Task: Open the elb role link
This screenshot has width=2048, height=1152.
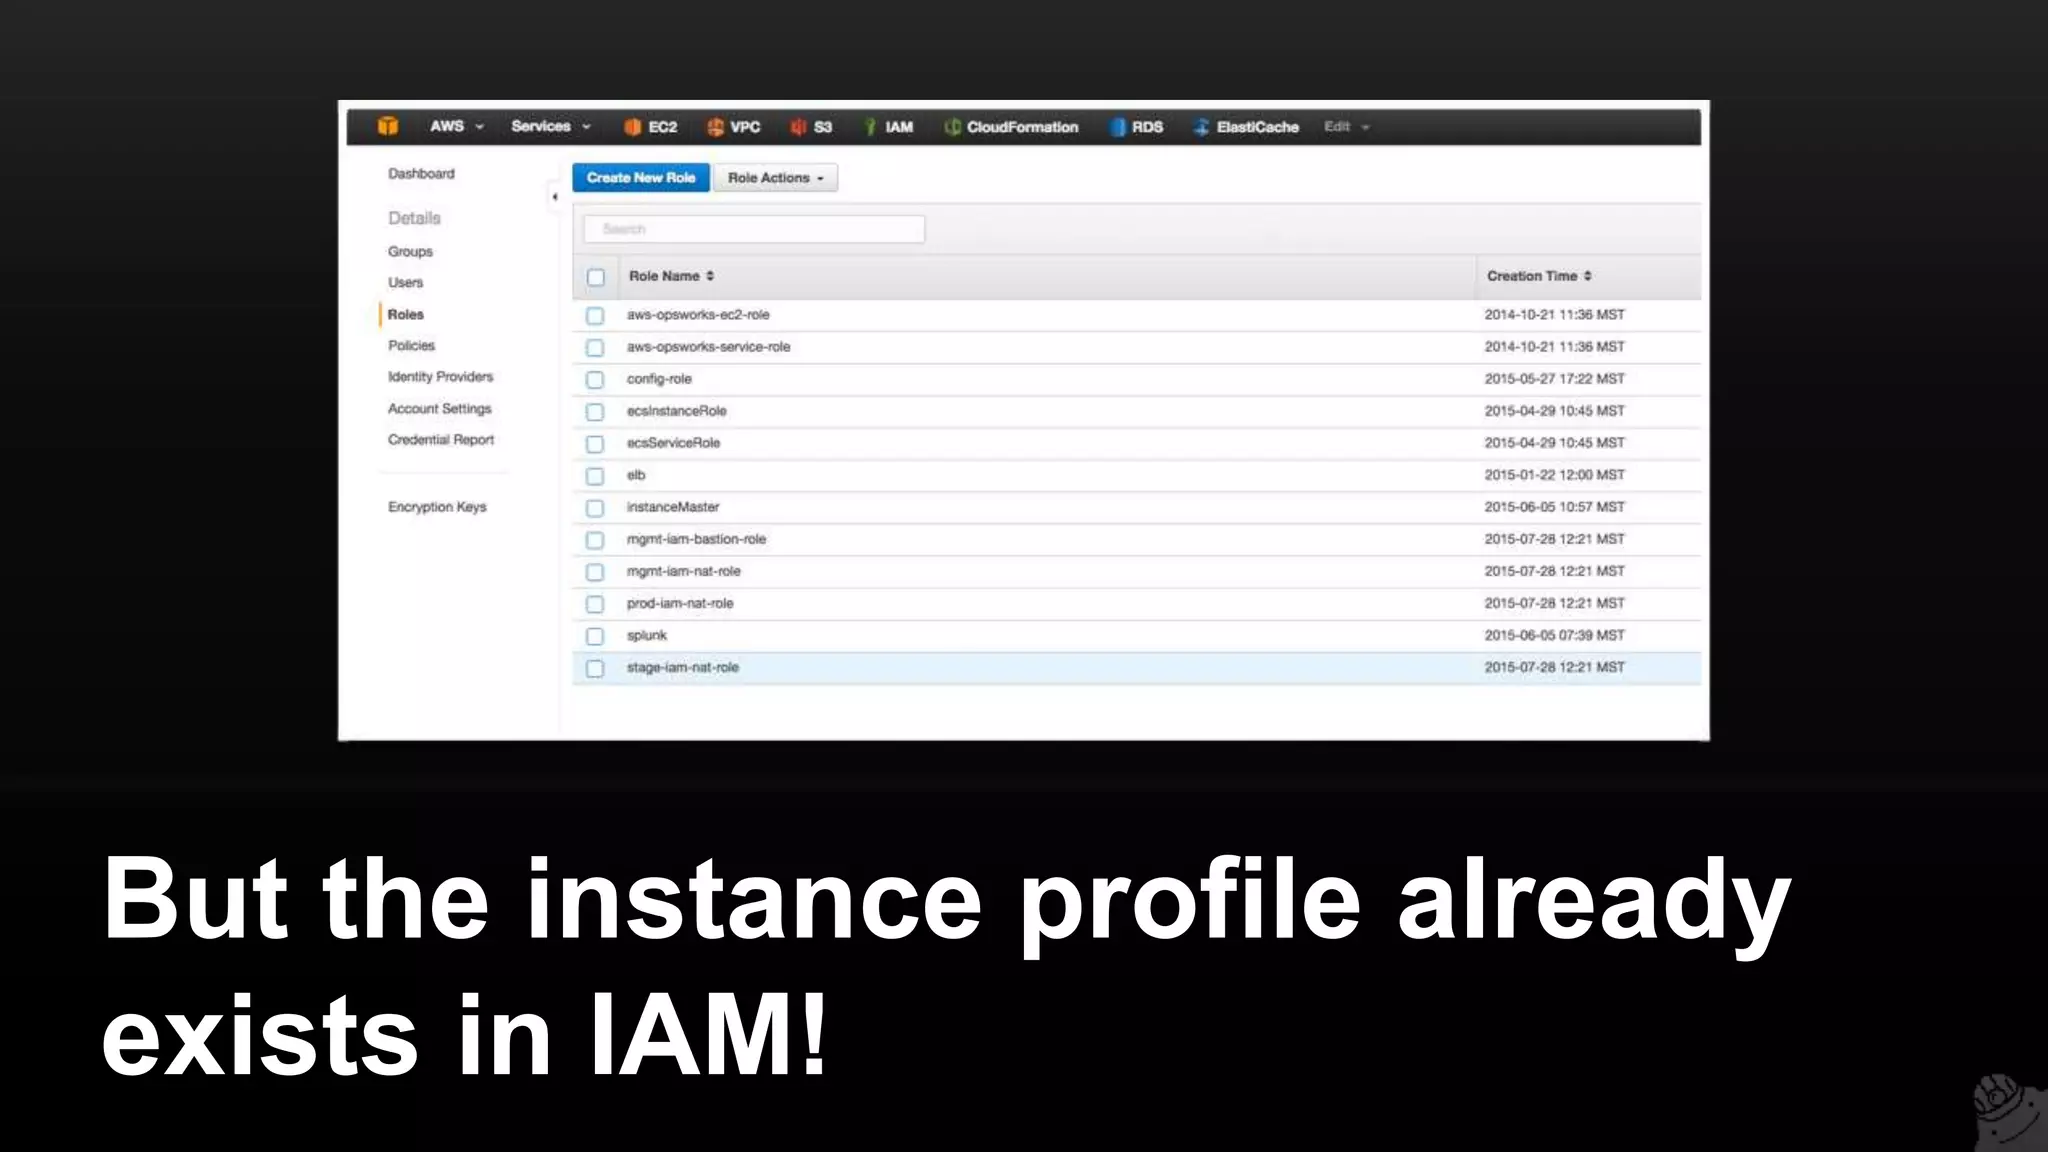Action: tap(636, 474)
